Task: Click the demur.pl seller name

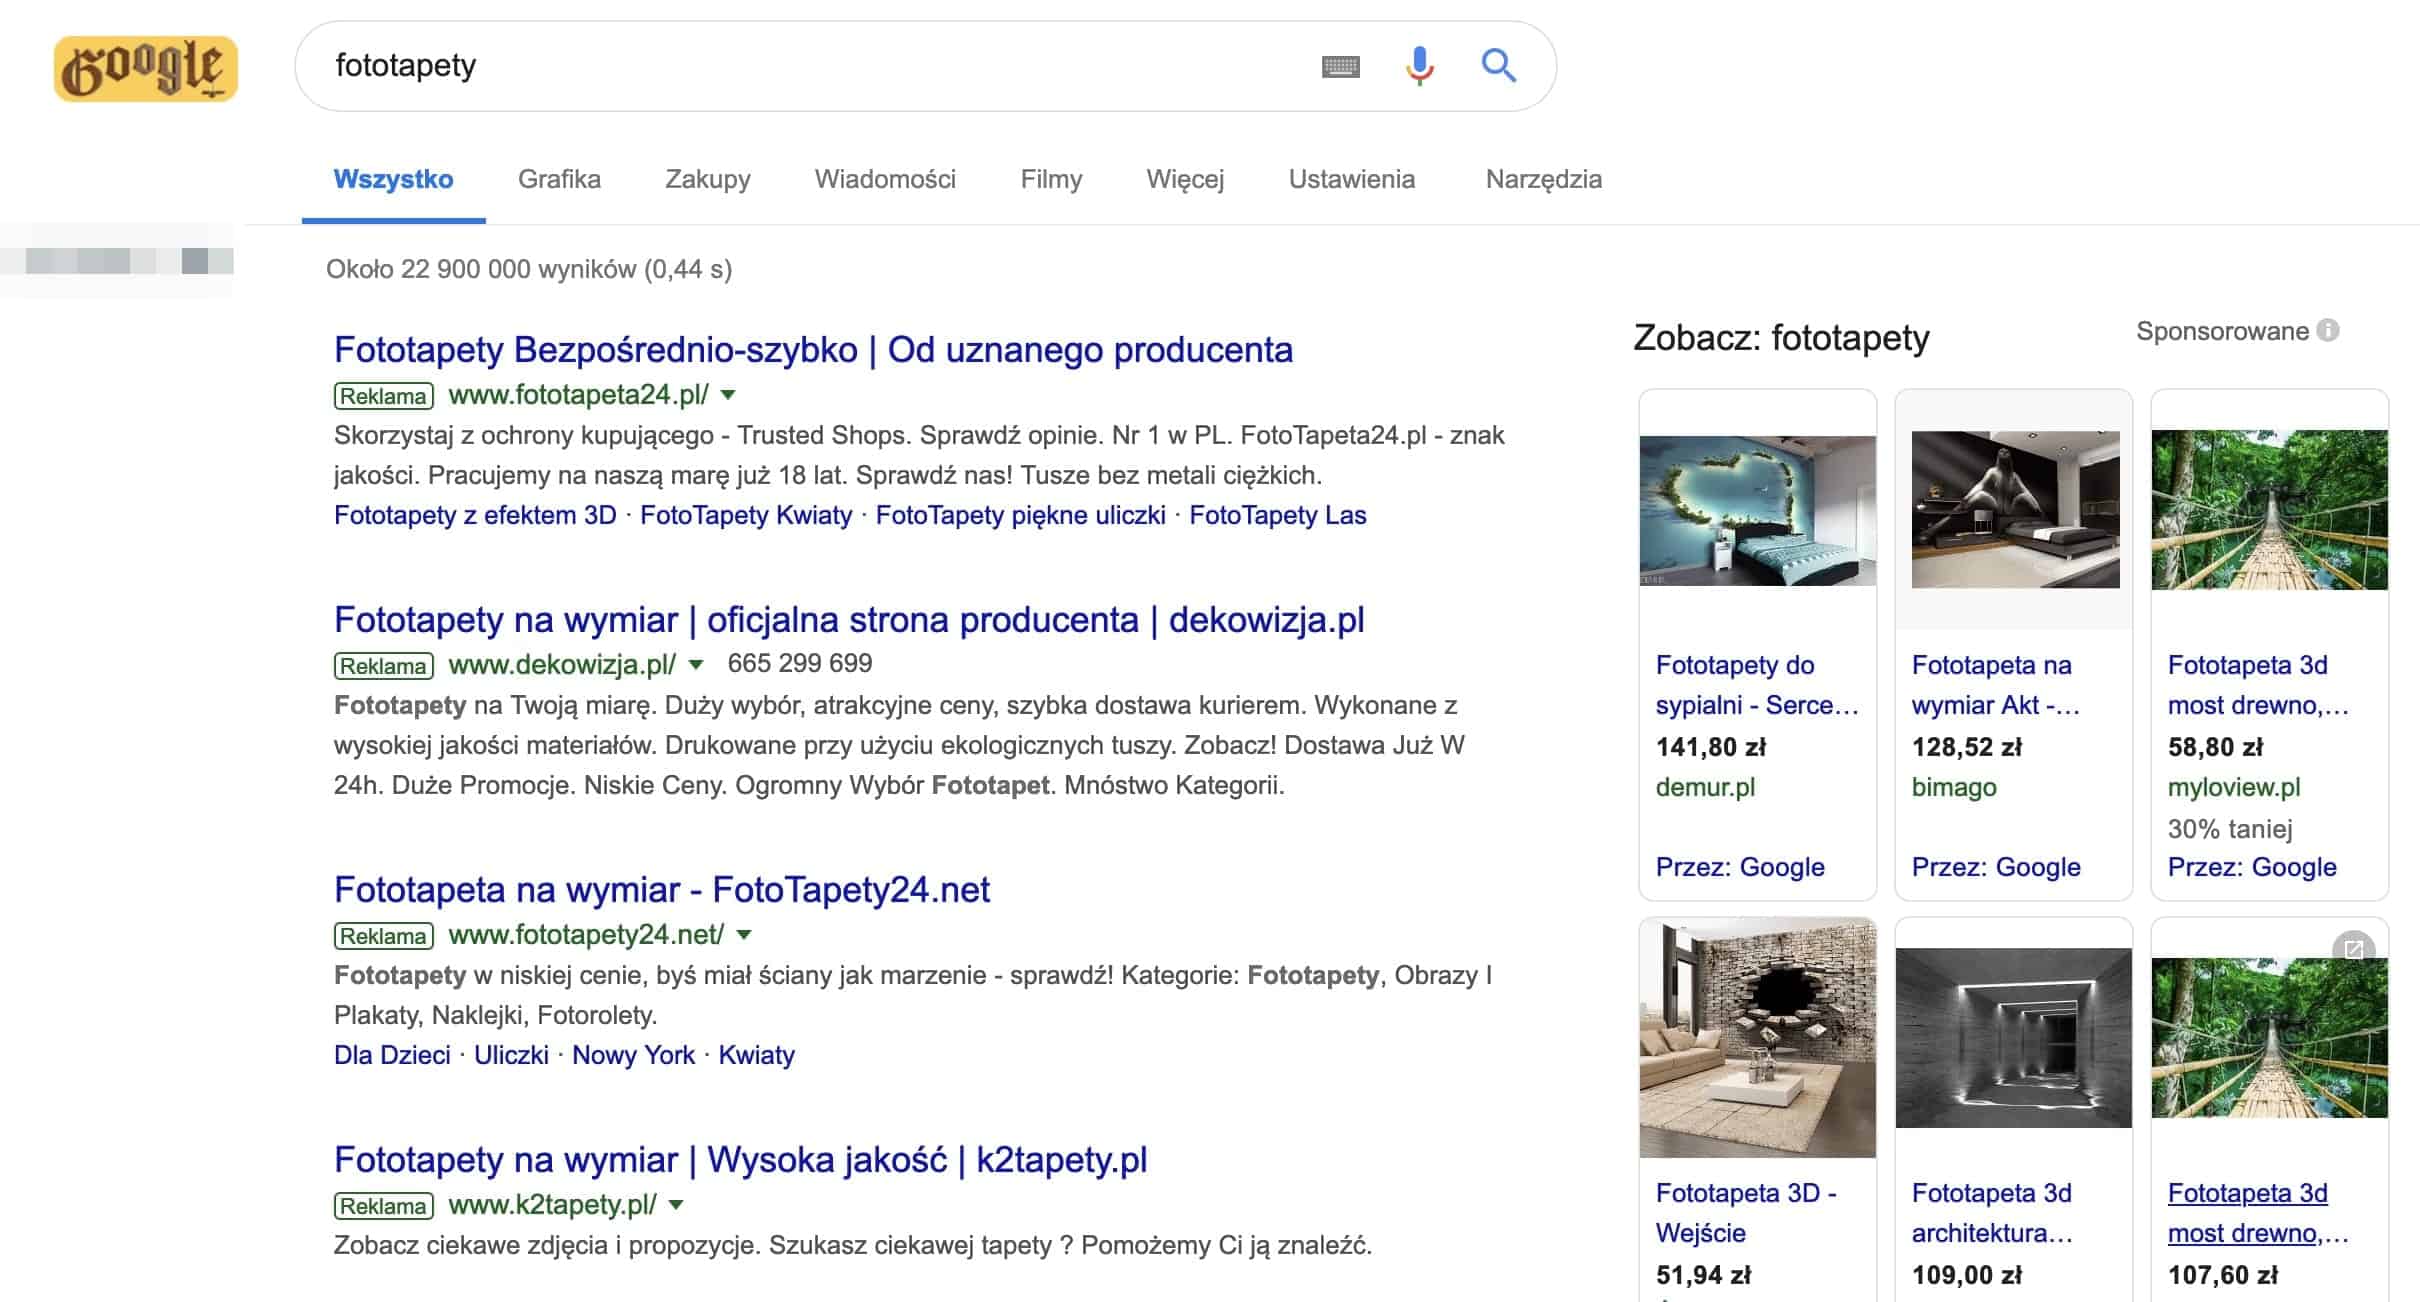Action: (1705, 787)
